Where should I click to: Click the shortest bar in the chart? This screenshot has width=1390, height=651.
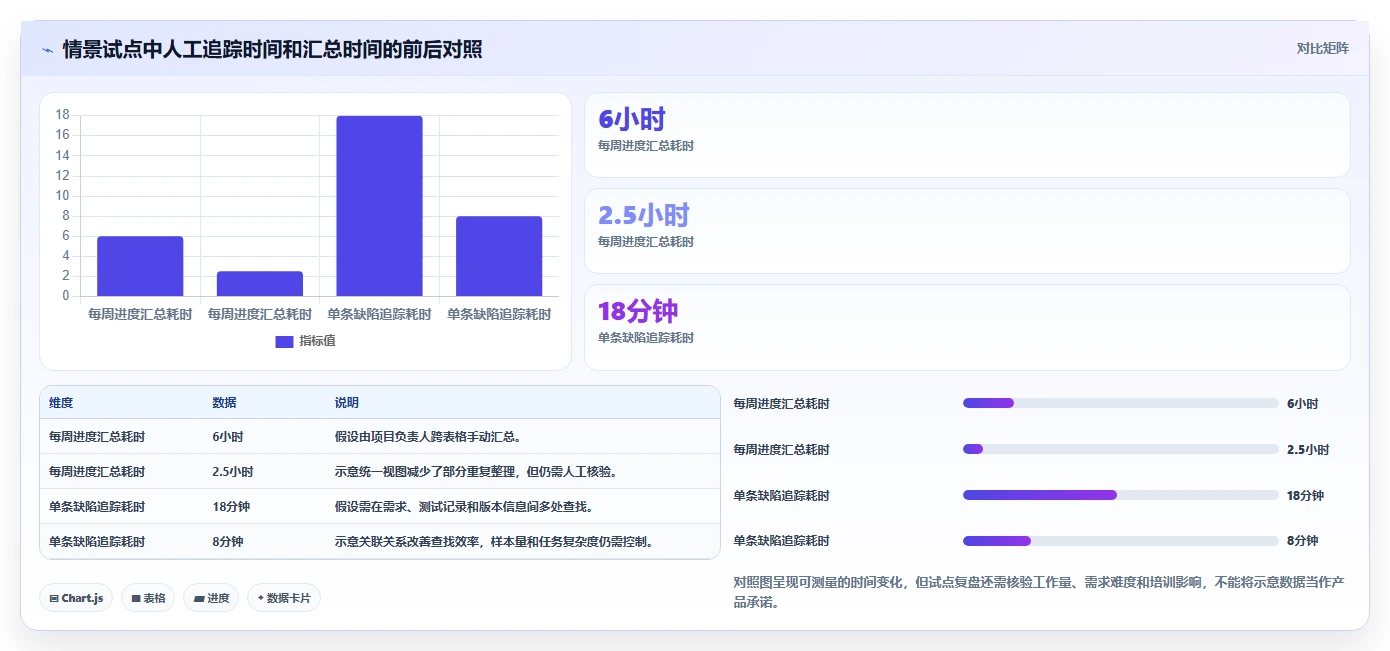[x=260, y=284]
